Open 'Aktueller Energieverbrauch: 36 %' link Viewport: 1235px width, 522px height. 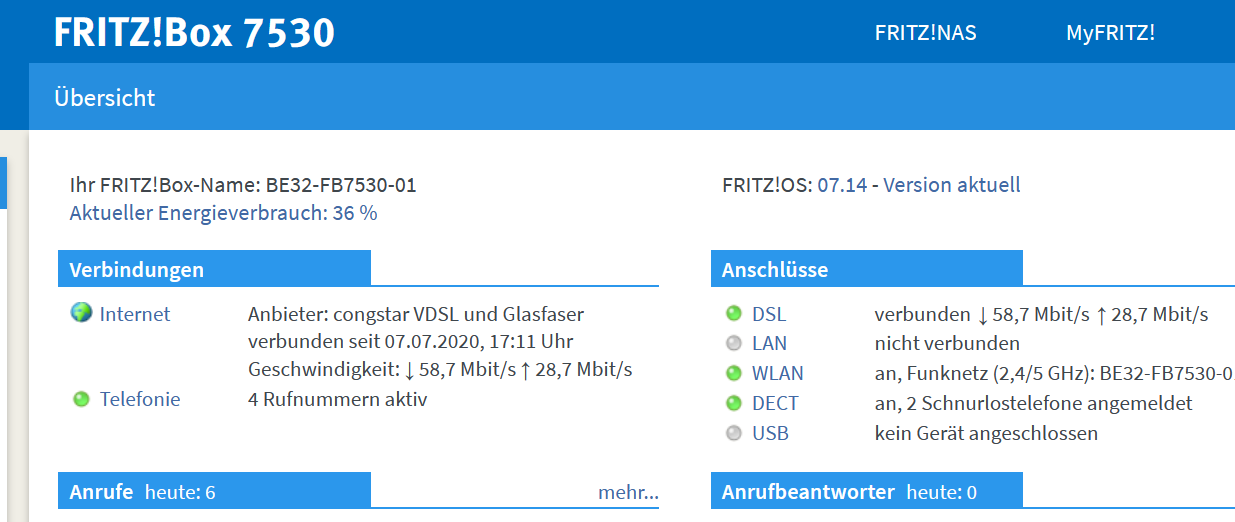223,213
